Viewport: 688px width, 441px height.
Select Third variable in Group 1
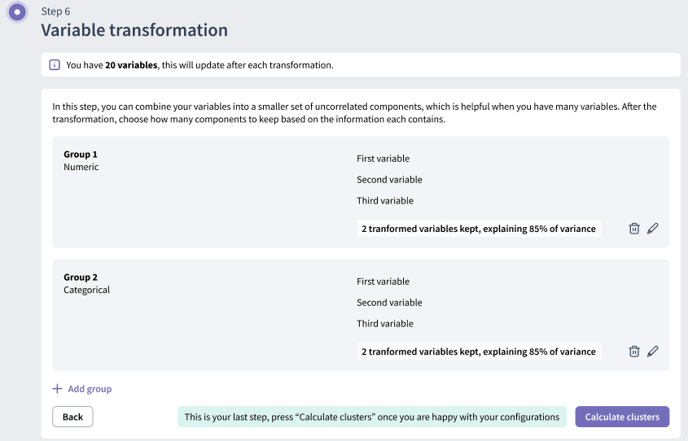click(385, 201)
